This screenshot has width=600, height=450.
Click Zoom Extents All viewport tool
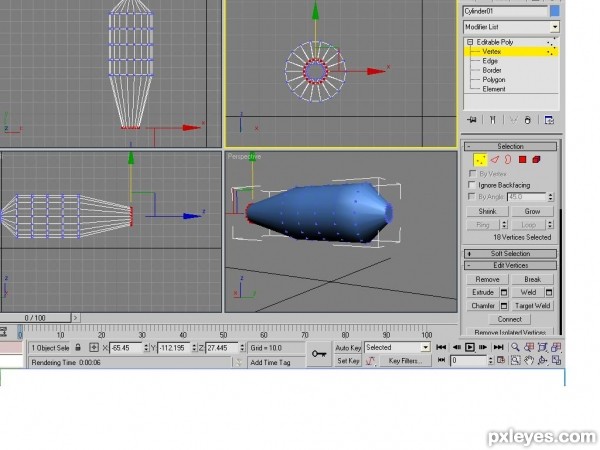[556, 347]
